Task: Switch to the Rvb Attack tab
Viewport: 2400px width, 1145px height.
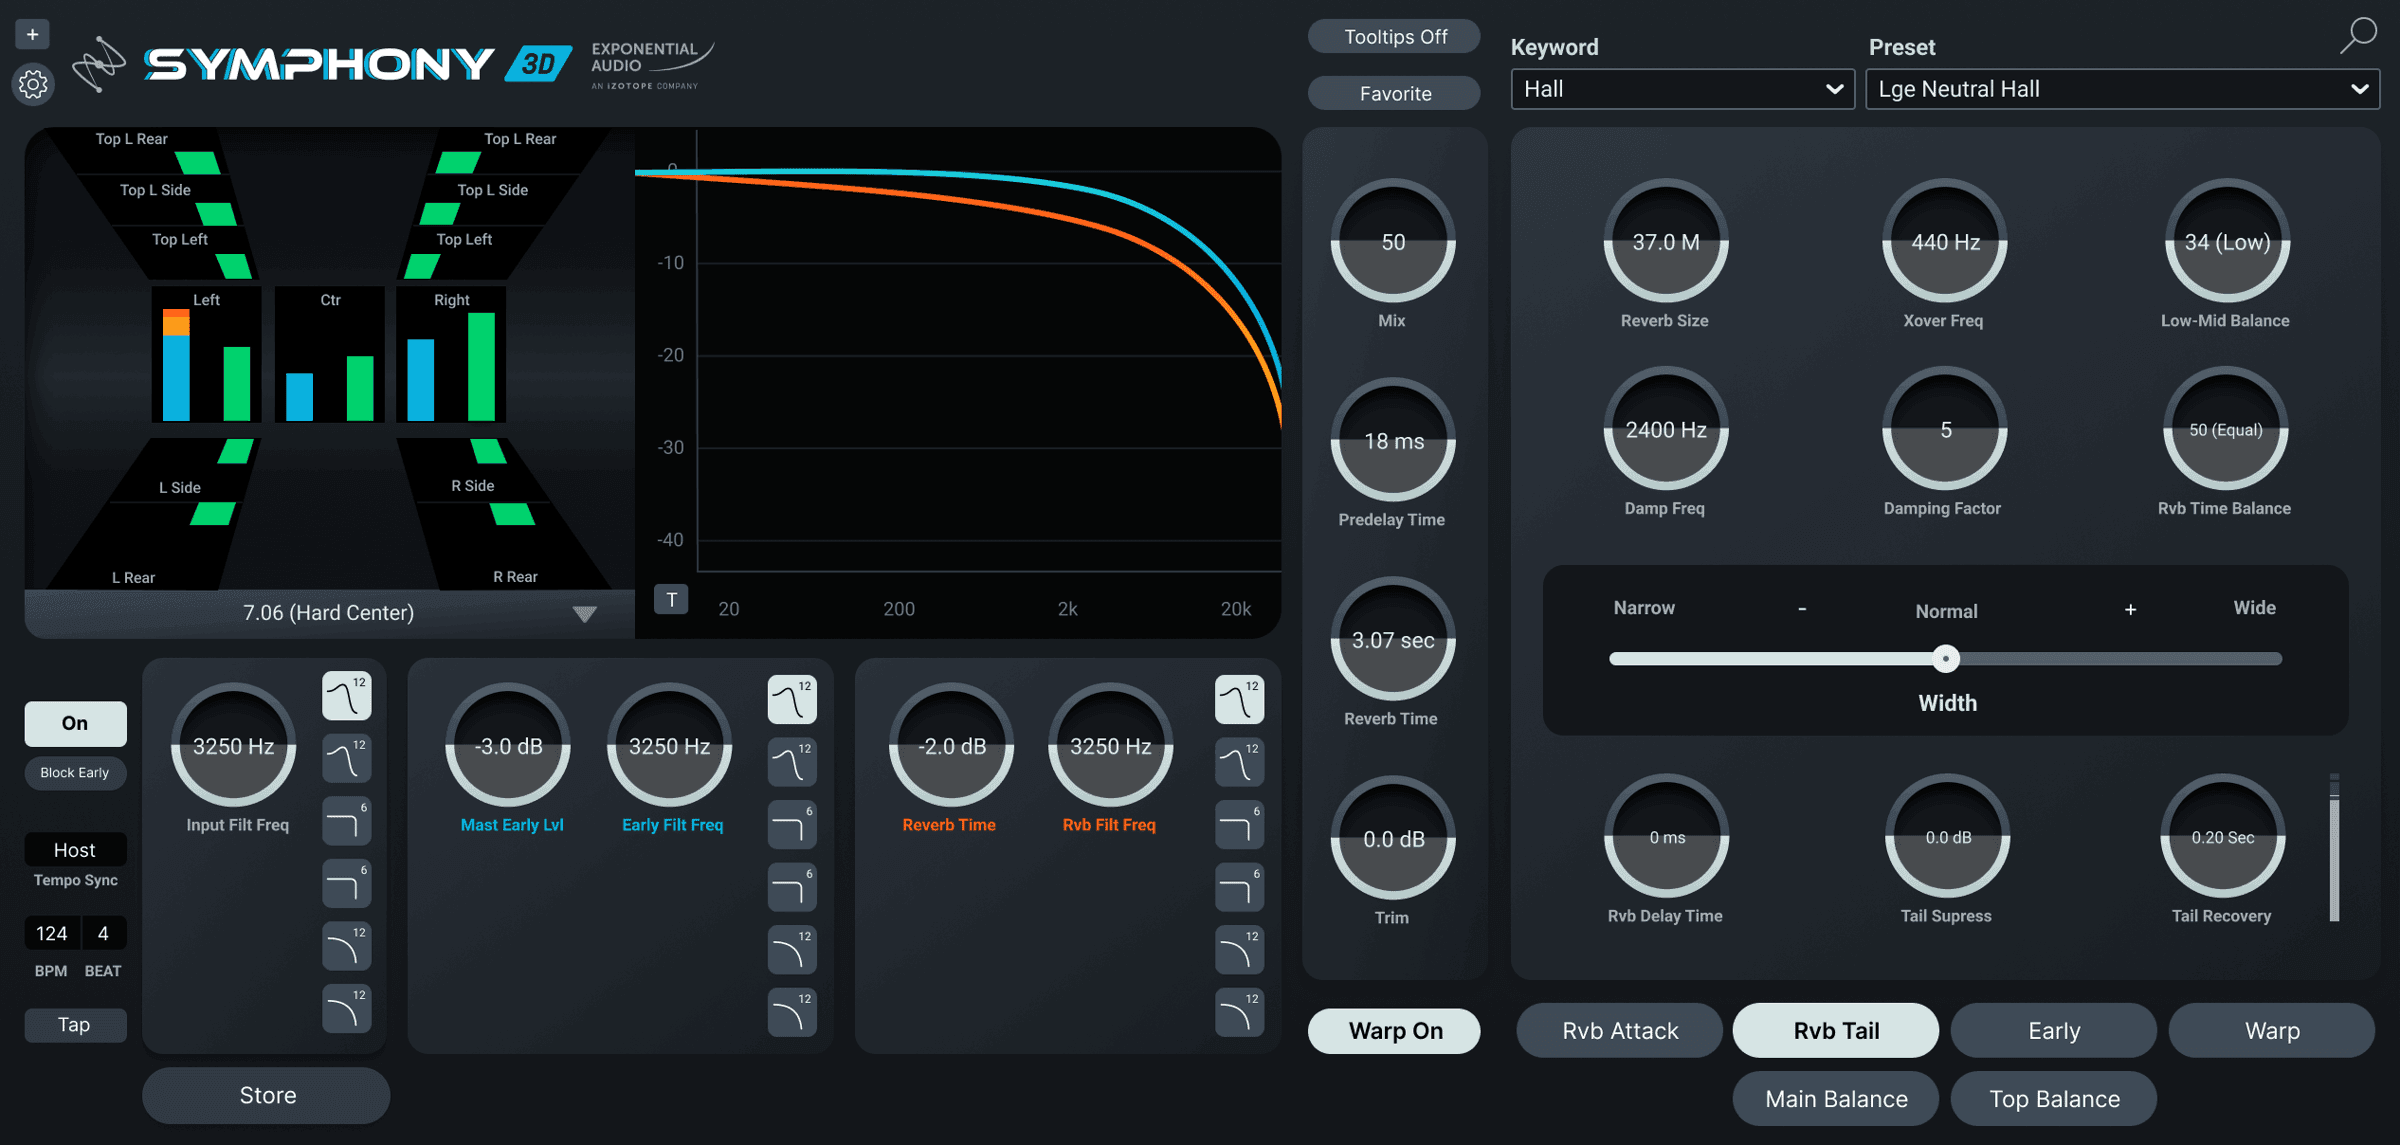Action: tap(1620, 1031)
